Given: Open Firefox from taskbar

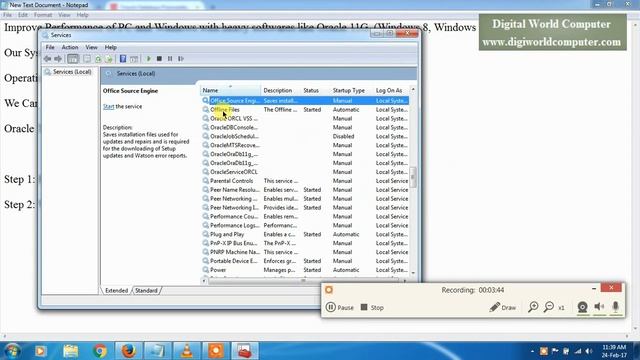Looking at the screenshot, I should point(128,351).
